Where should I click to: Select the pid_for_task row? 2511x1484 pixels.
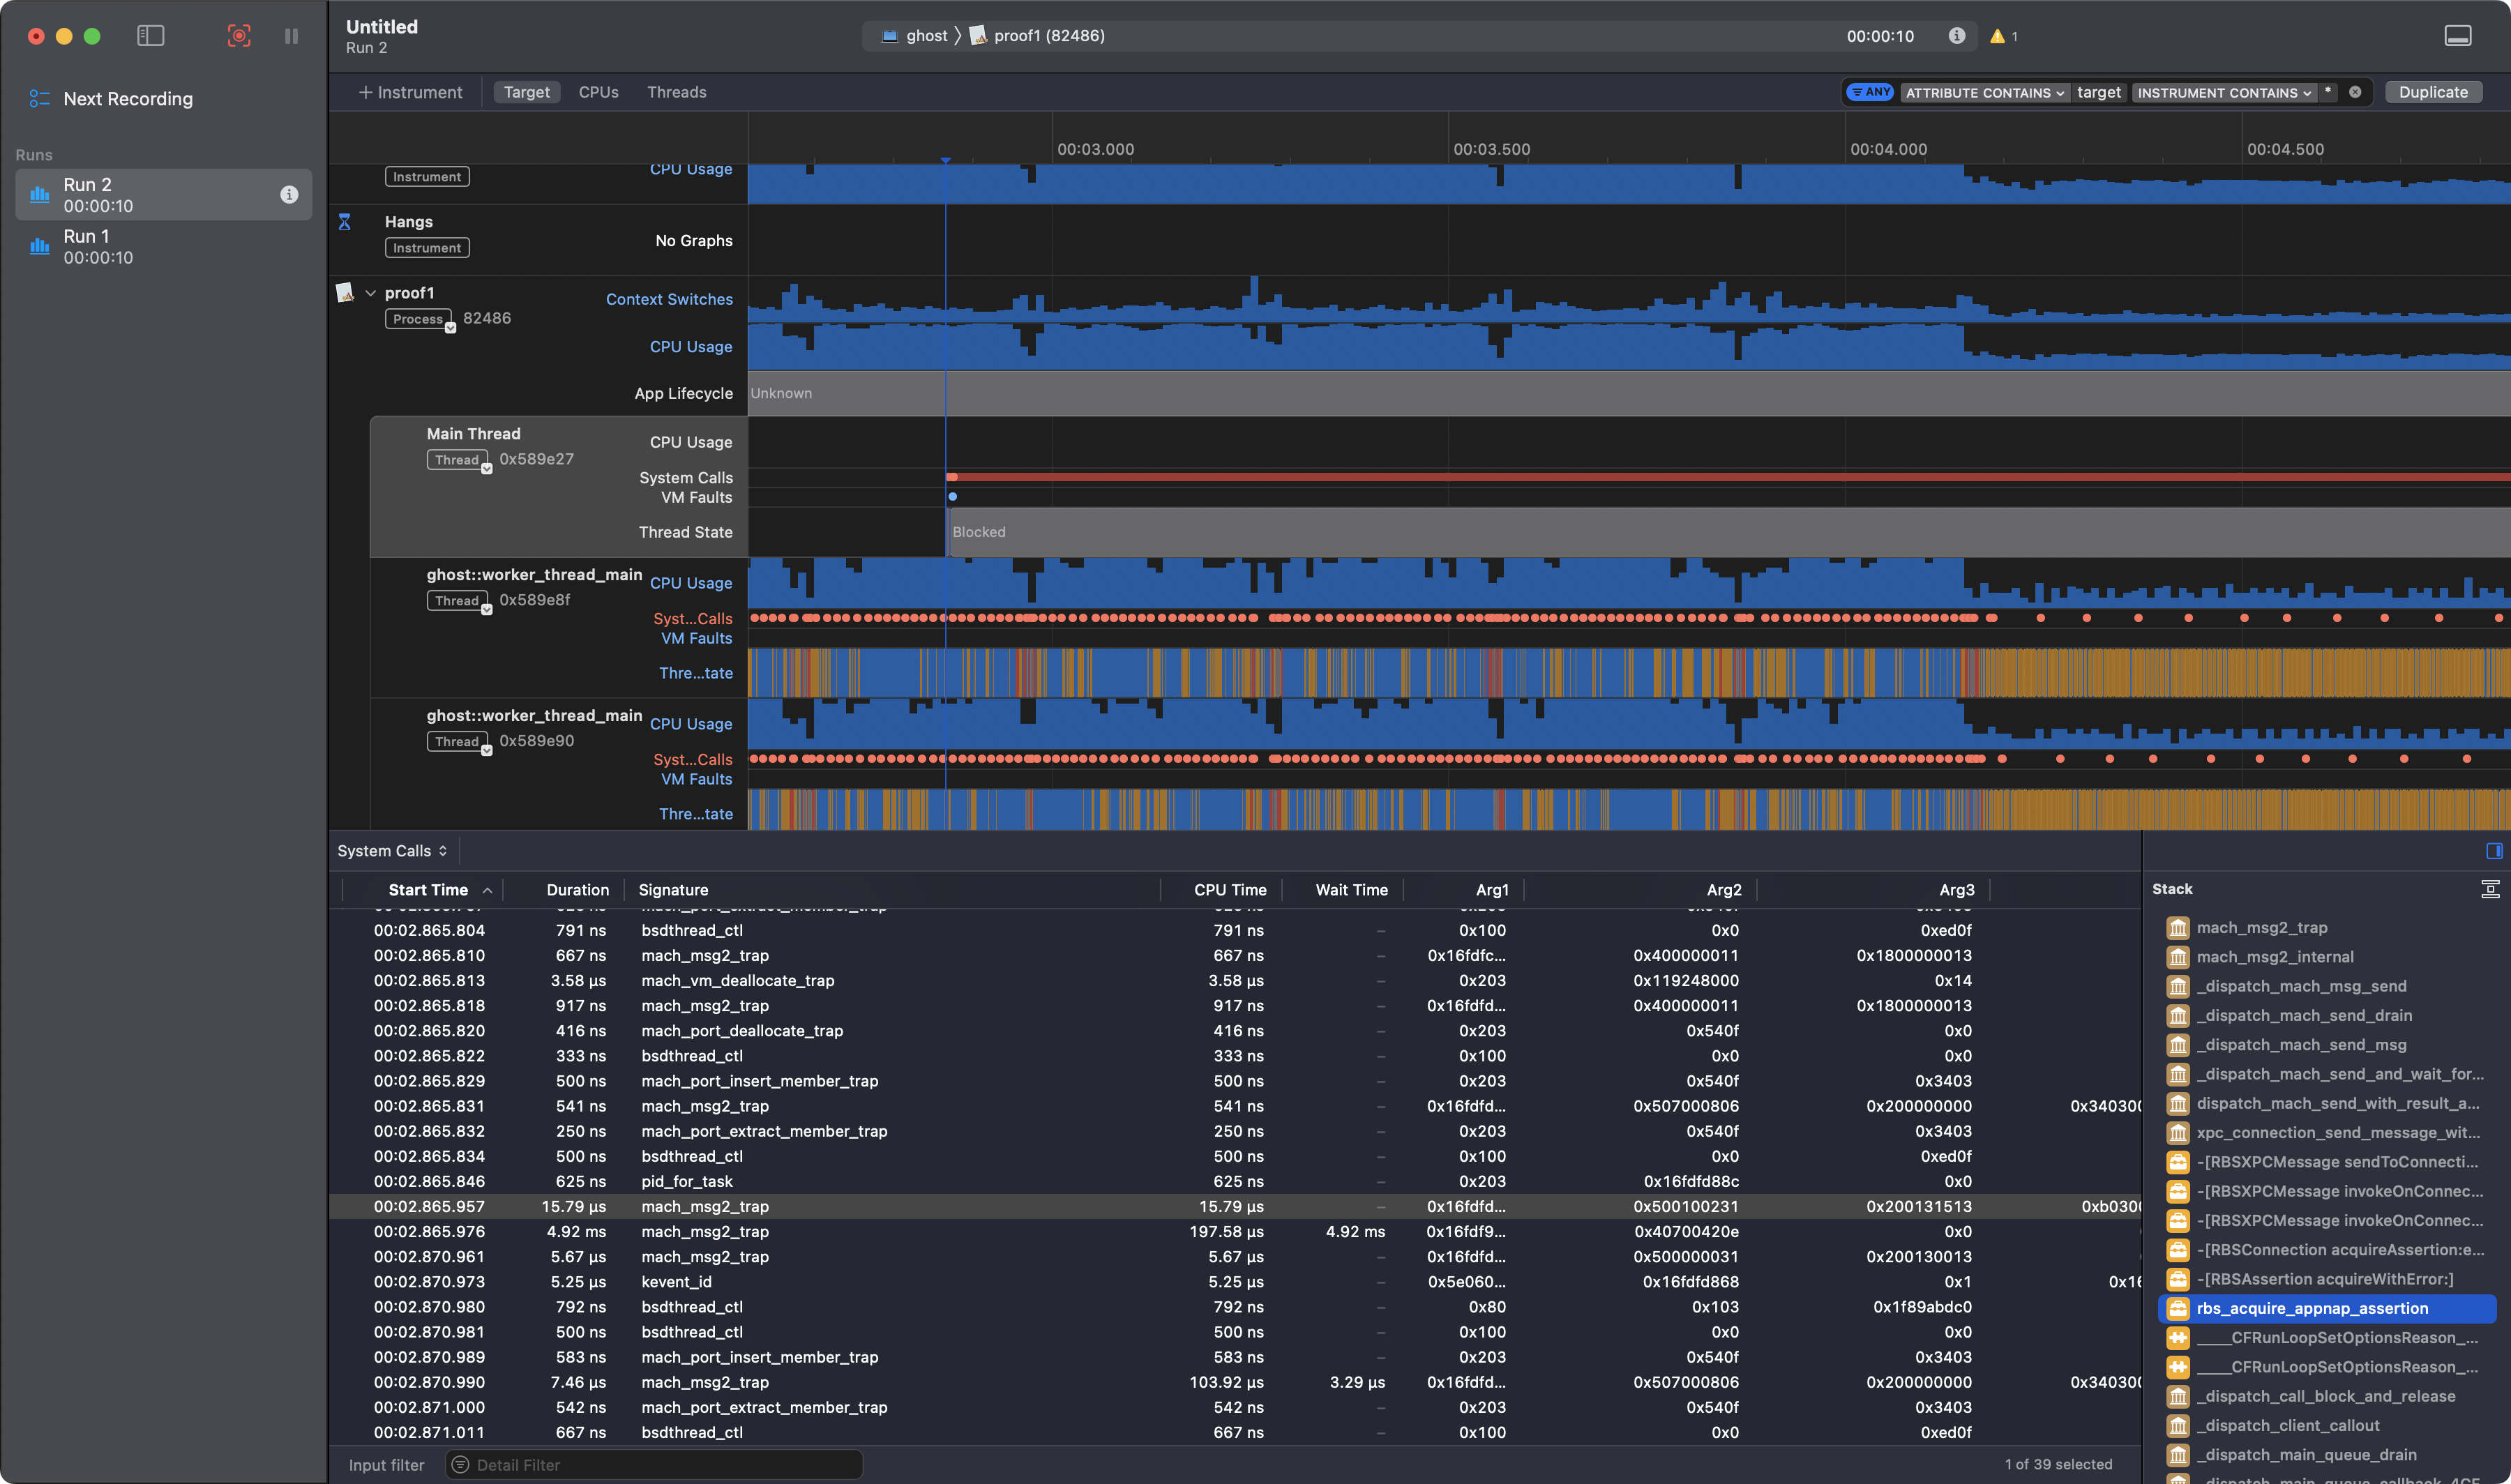(1235, 1182)
